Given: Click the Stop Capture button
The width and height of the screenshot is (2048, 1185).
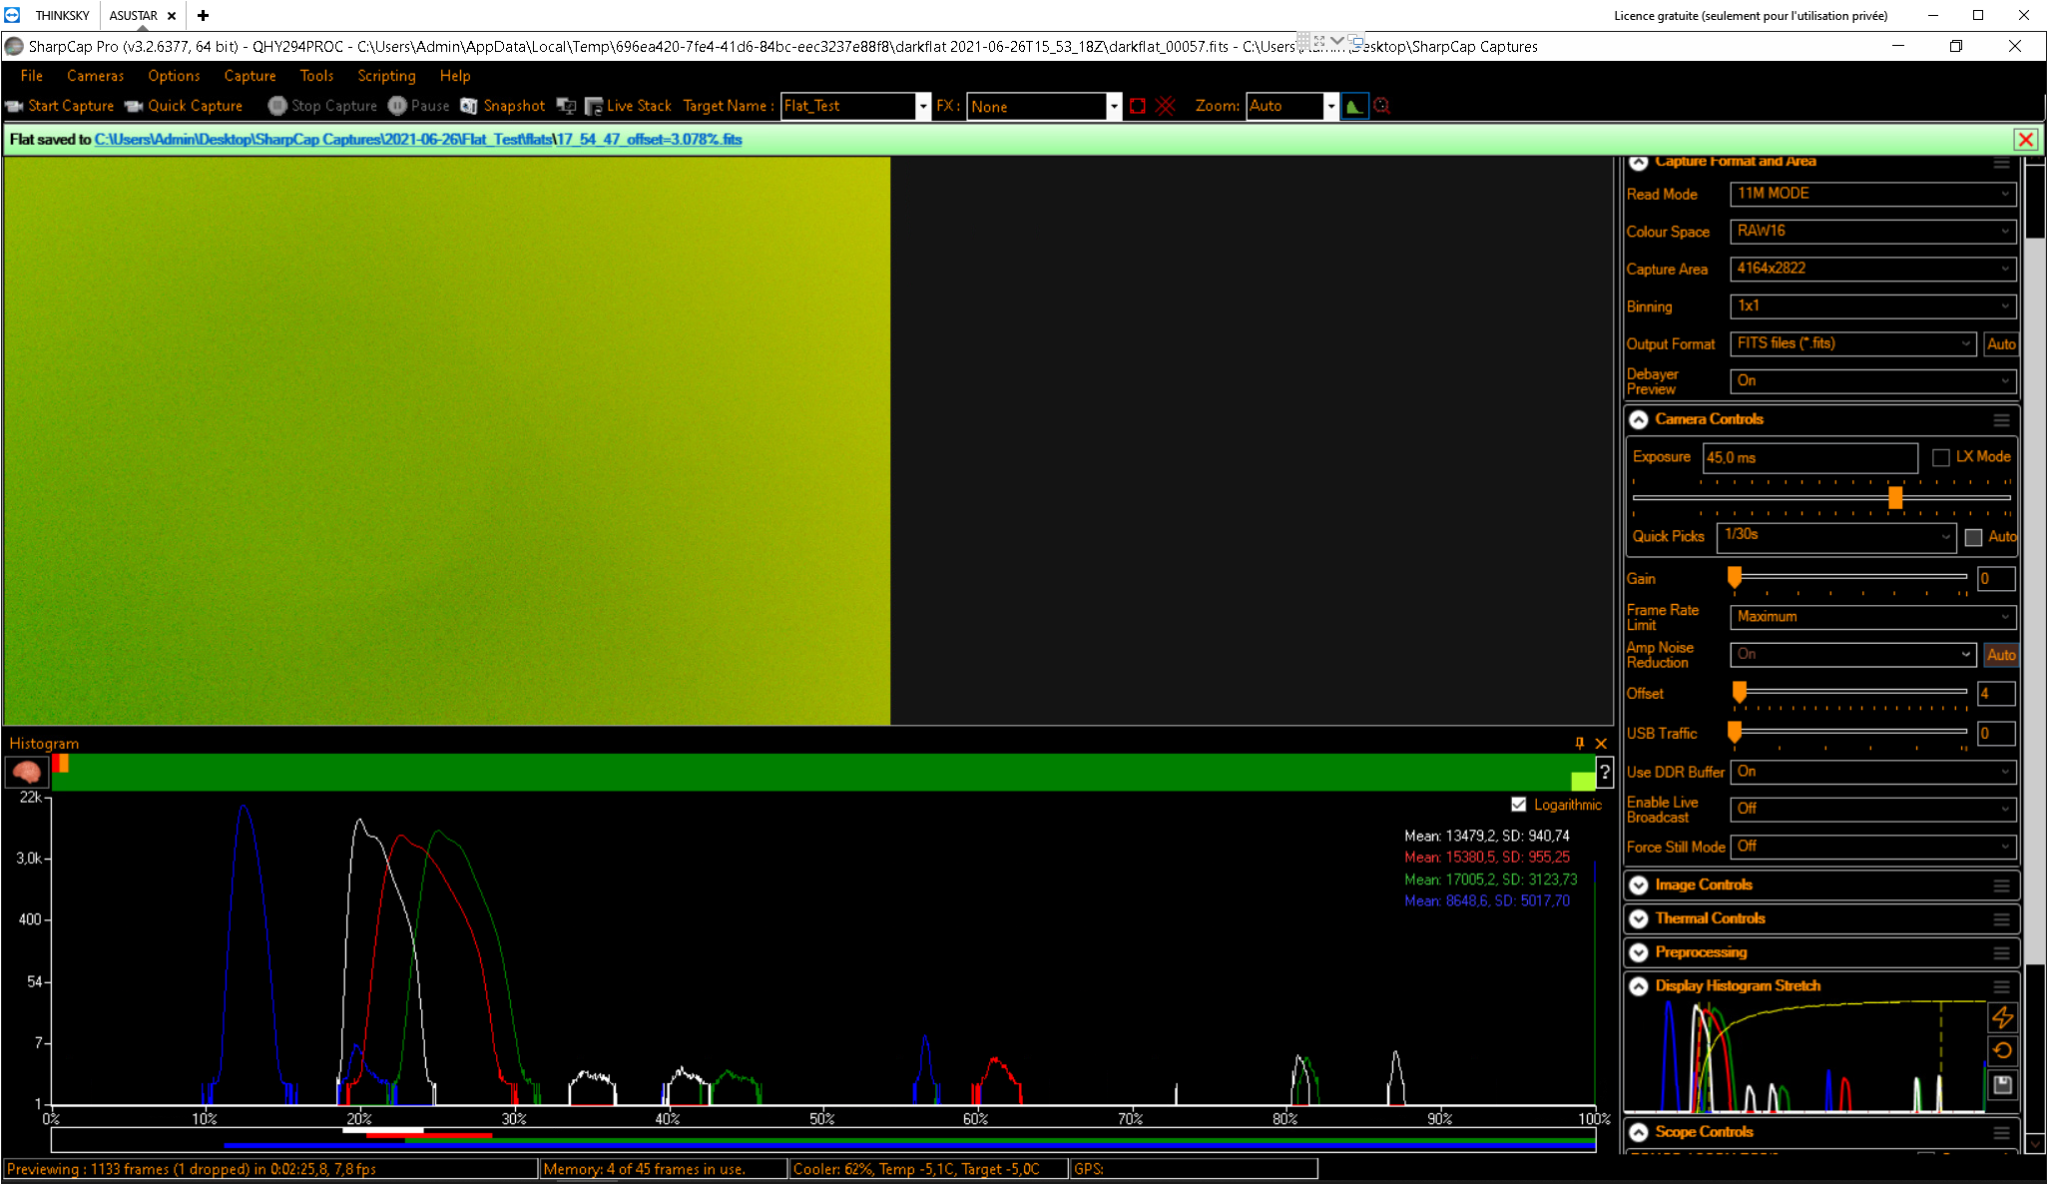Looking at the screenshot, I should click(x=323, y=106).
